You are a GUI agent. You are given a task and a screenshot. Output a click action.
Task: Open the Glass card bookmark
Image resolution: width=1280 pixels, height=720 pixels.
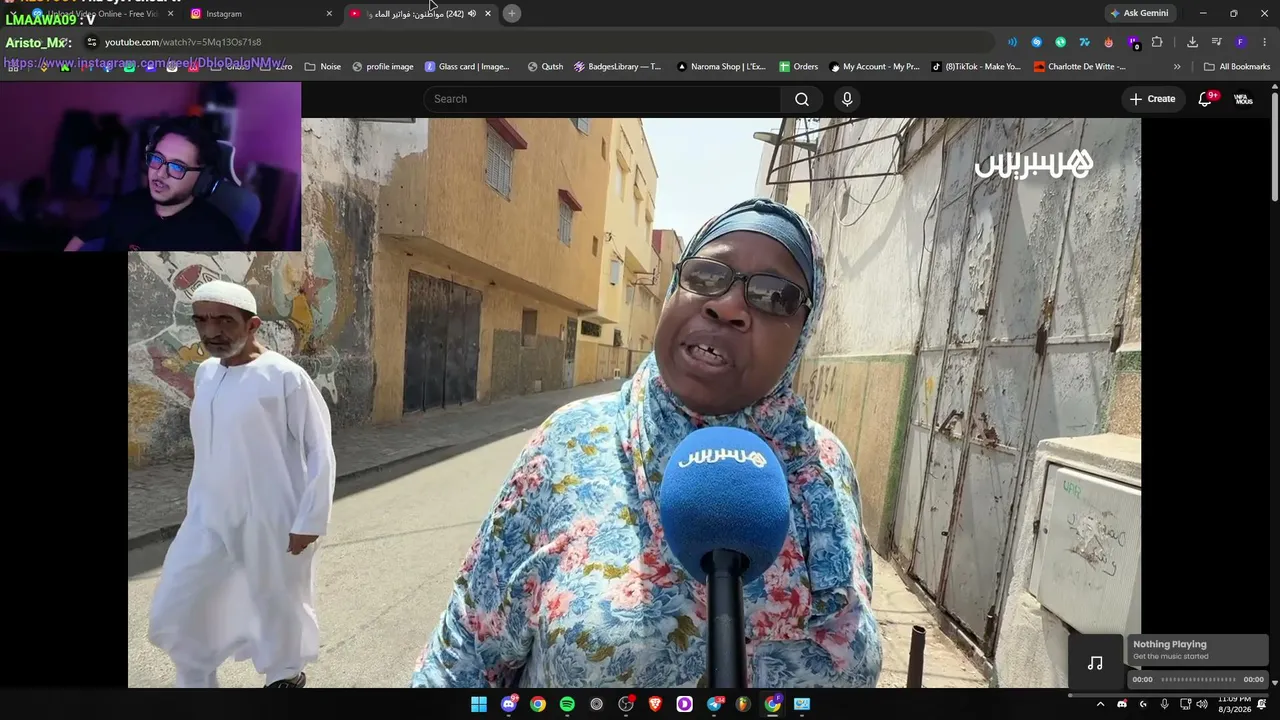(467, 67)
